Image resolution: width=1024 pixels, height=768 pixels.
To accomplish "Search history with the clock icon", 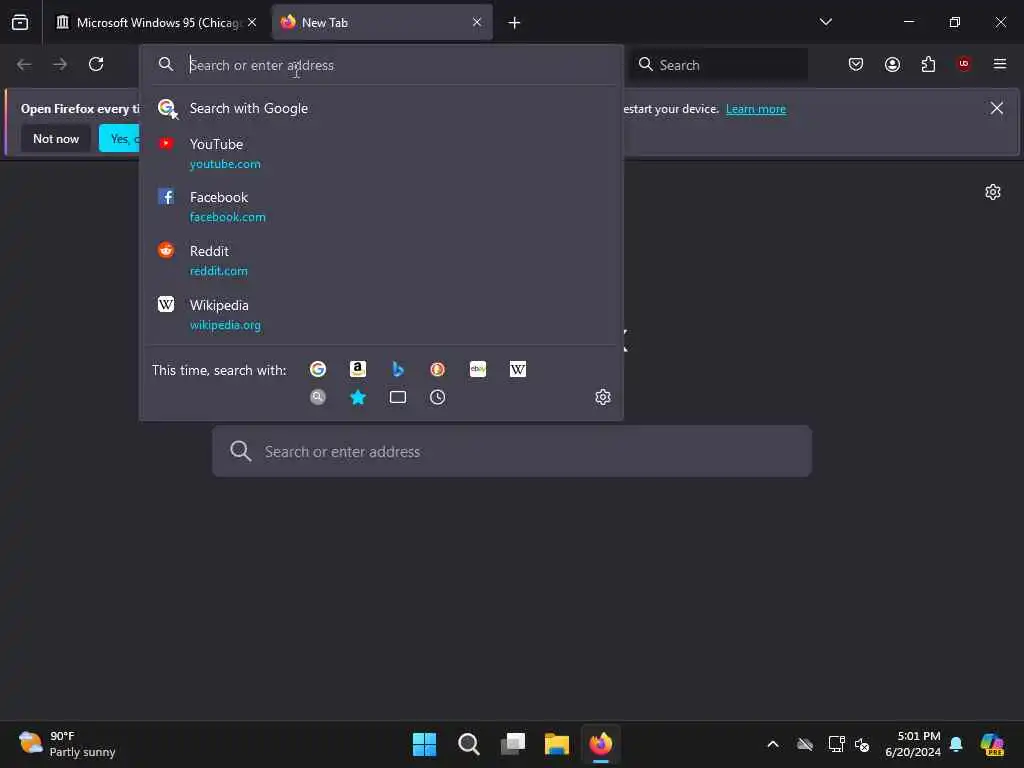I will (438, 397).
